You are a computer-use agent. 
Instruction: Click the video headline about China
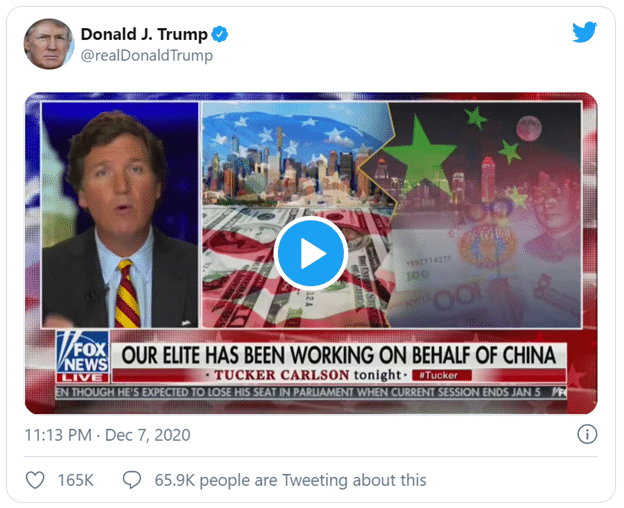339,355
